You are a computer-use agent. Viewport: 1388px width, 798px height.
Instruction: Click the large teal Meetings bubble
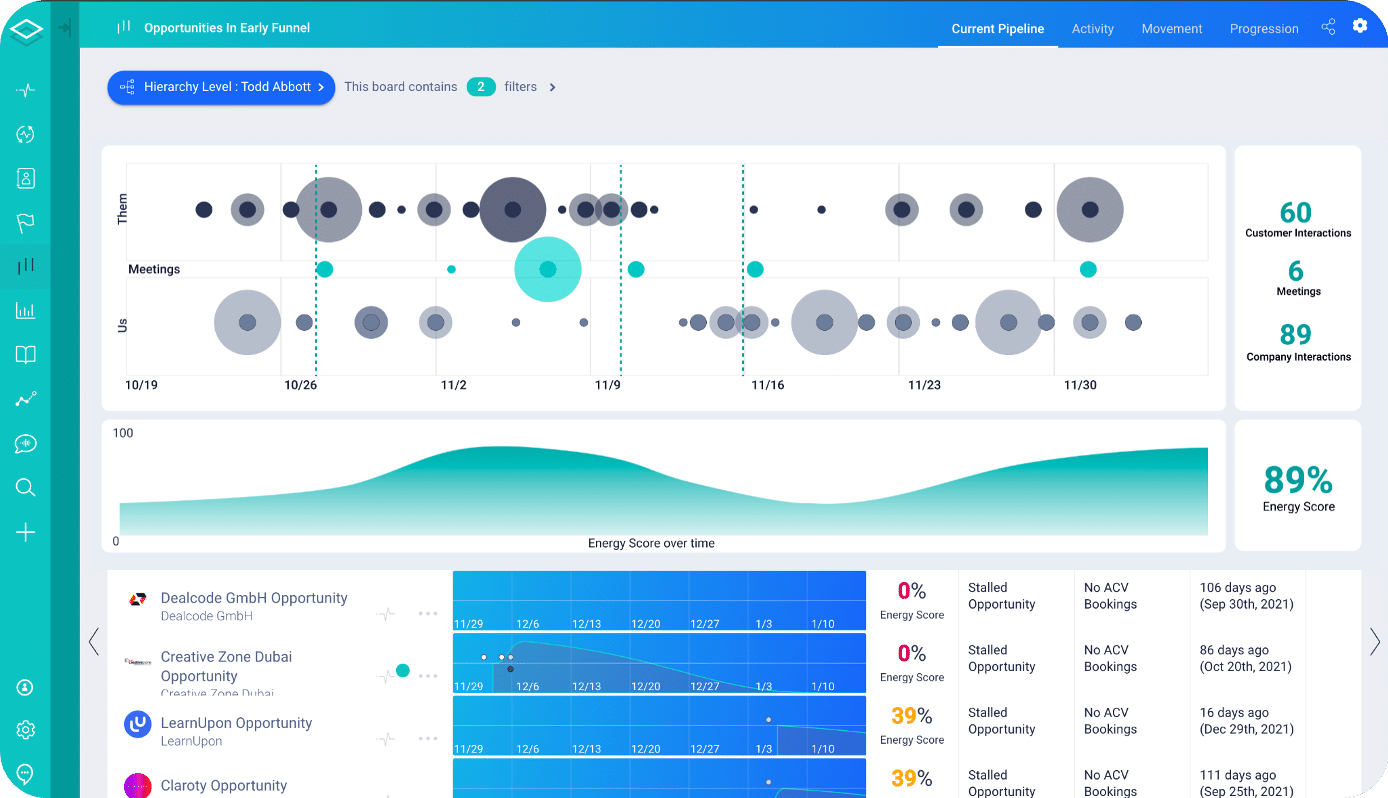(x=547, y=269)
